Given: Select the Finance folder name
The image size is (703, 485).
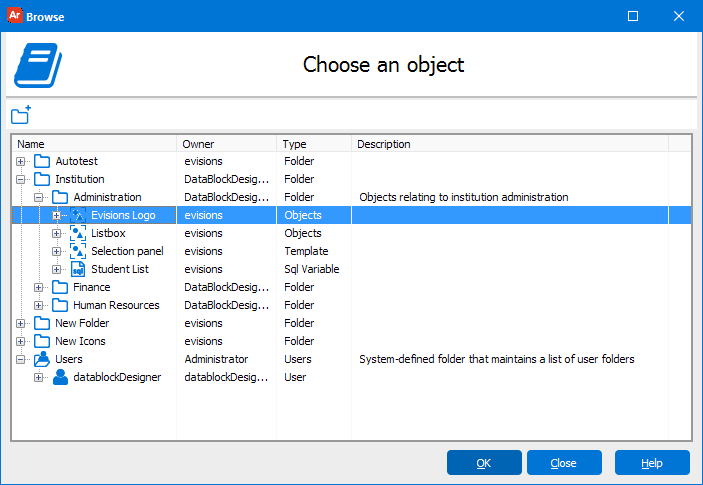Looking at the screenshot, I should pos(91,287).
